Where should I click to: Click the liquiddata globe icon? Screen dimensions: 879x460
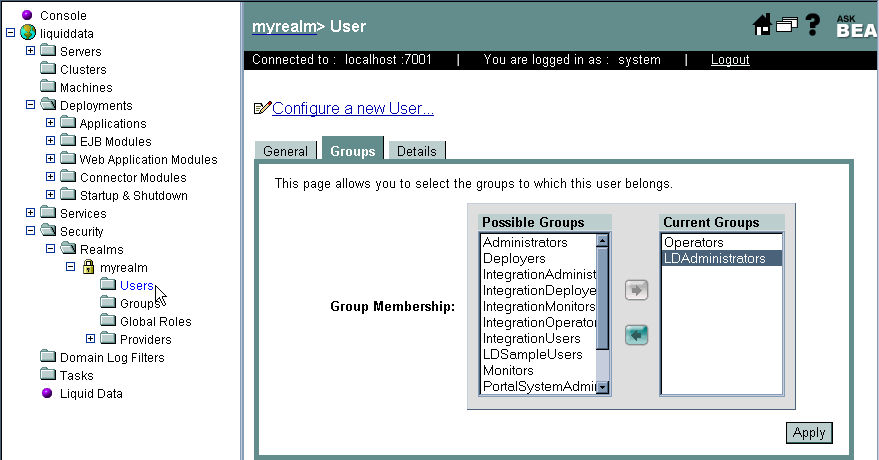[x=28, y=32]
